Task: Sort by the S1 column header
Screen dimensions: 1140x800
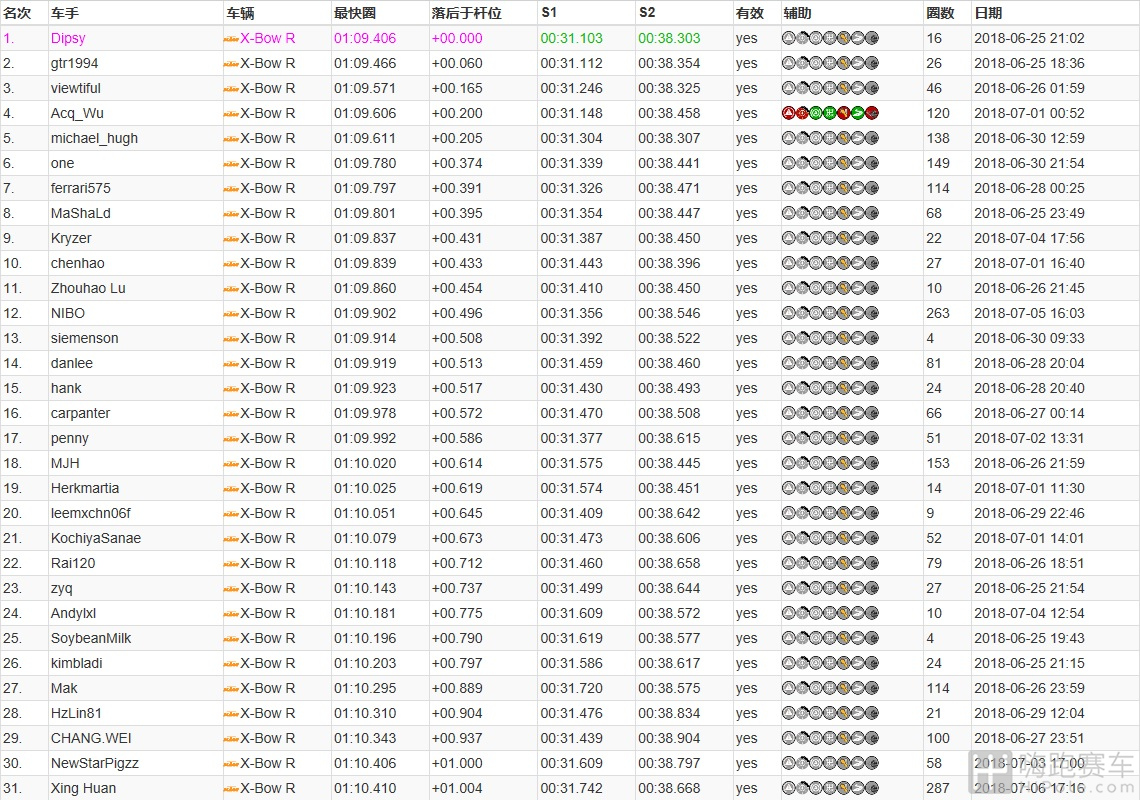Action: point(549,12)
